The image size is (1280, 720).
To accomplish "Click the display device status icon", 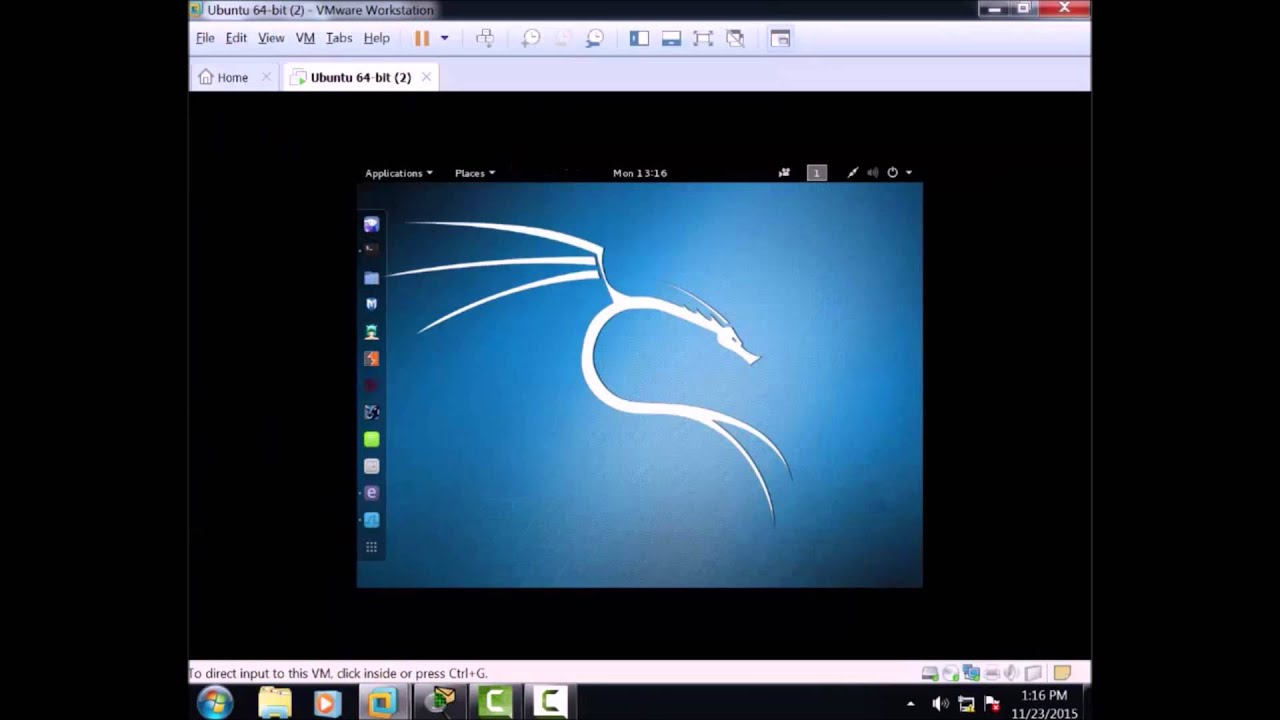I will 1033,674.
